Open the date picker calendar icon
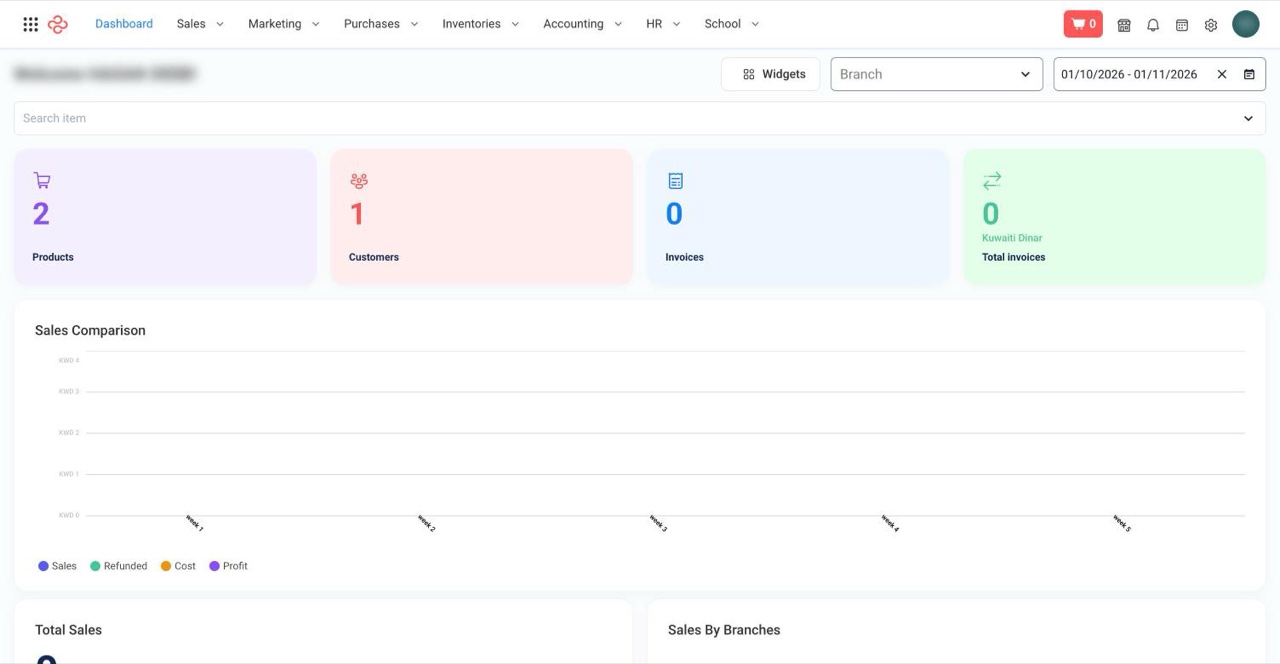Viewport: 1280px width, 664px height. point(1249,74)
